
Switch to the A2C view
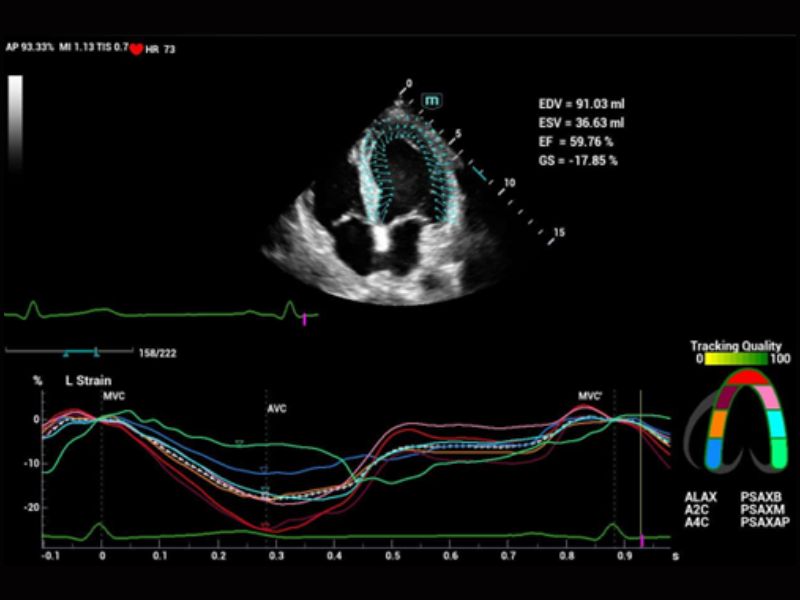pos(696,509)
